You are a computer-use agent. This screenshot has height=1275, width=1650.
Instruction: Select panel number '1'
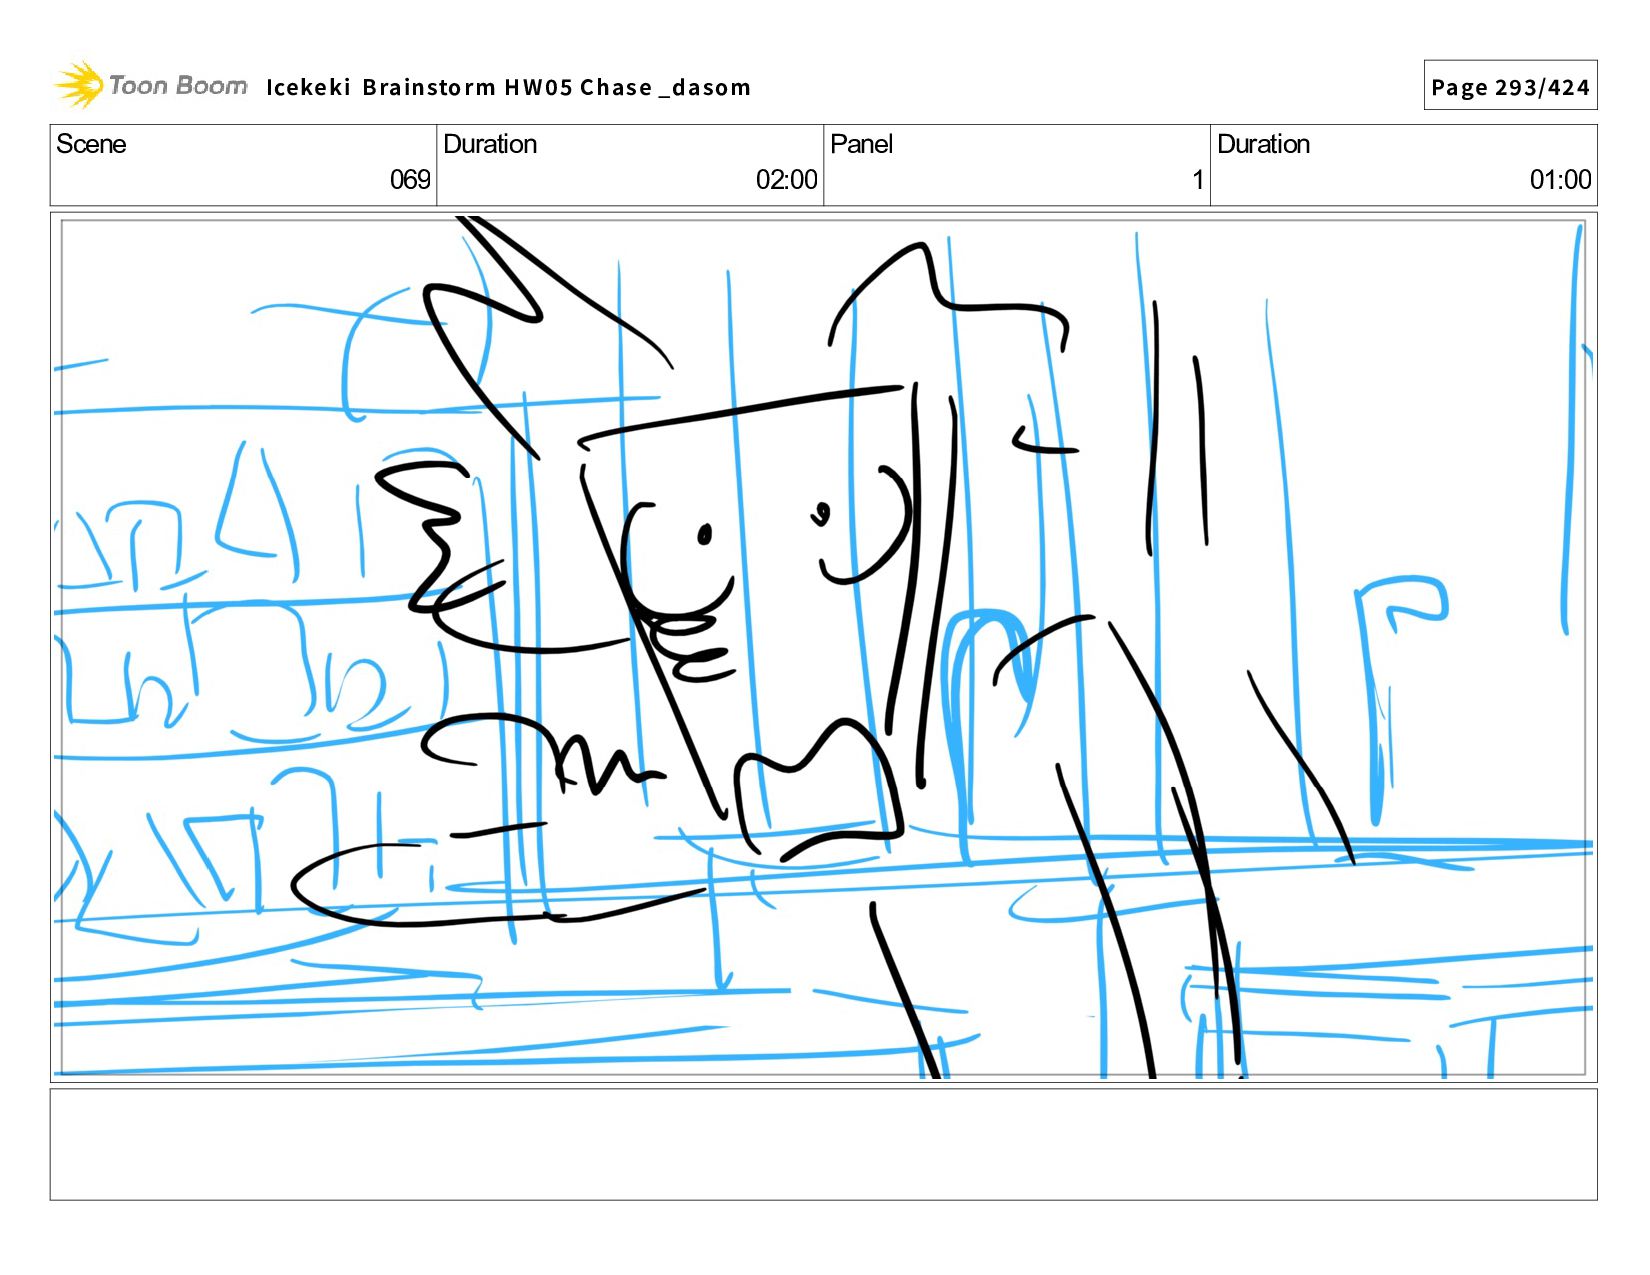(1197, 180)
